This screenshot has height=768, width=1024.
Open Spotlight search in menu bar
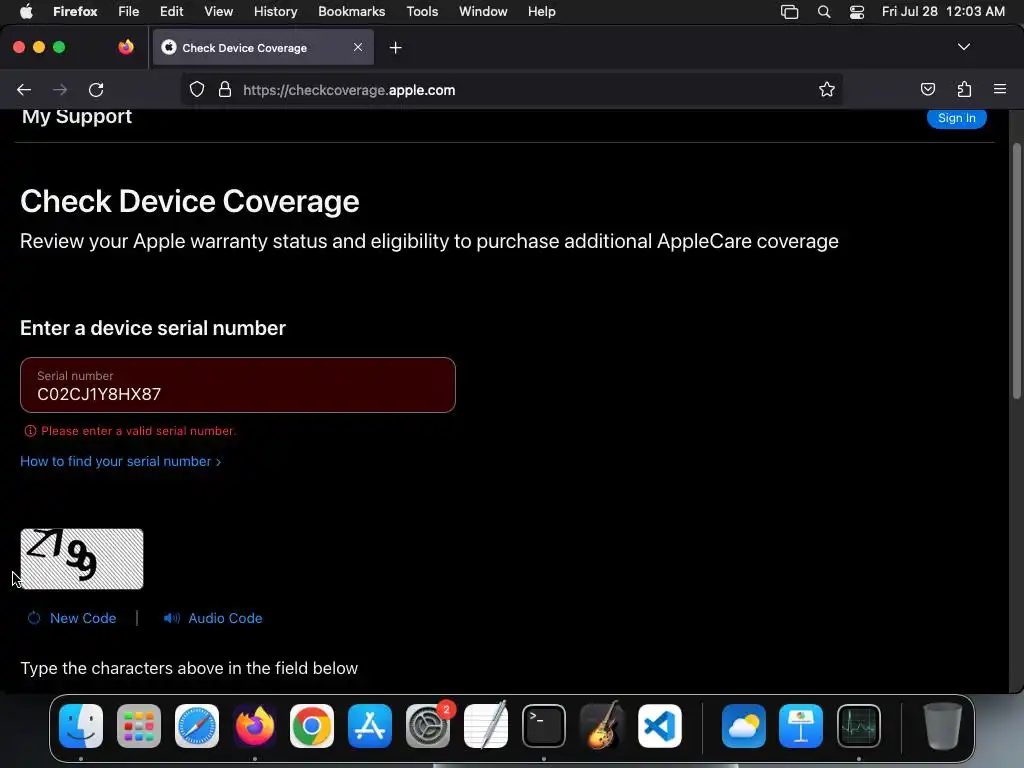point(824,12)
